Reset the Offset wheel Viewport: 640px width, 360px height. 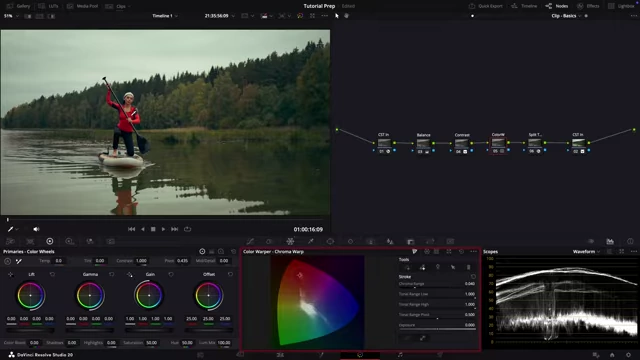point(231,274)
